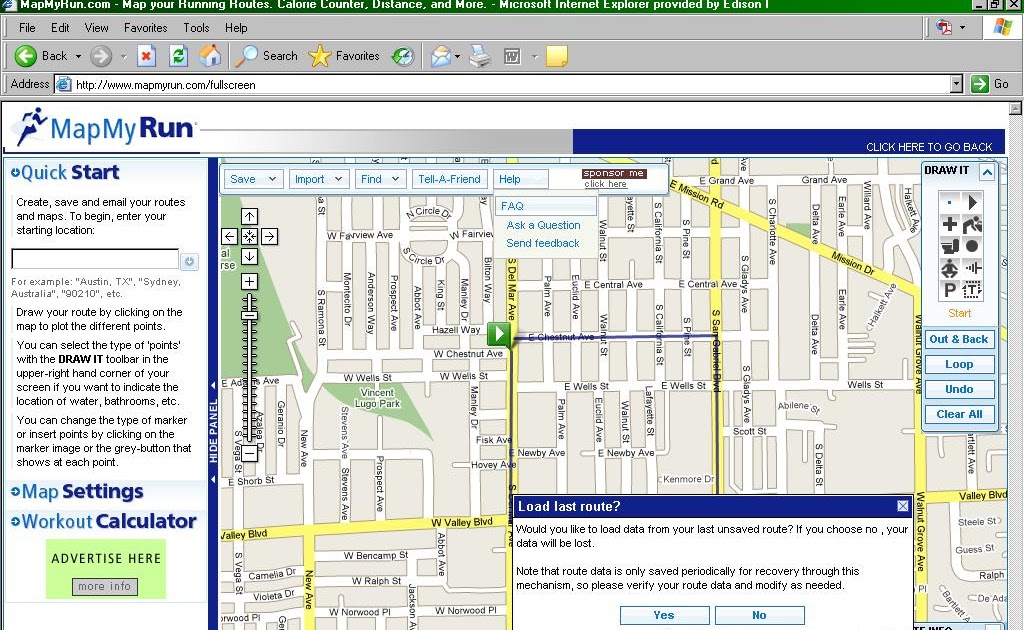Image resolution: width=1024 pixels, height=630 pixels.
Task: Open the File menu
Action: click(27, 28)
